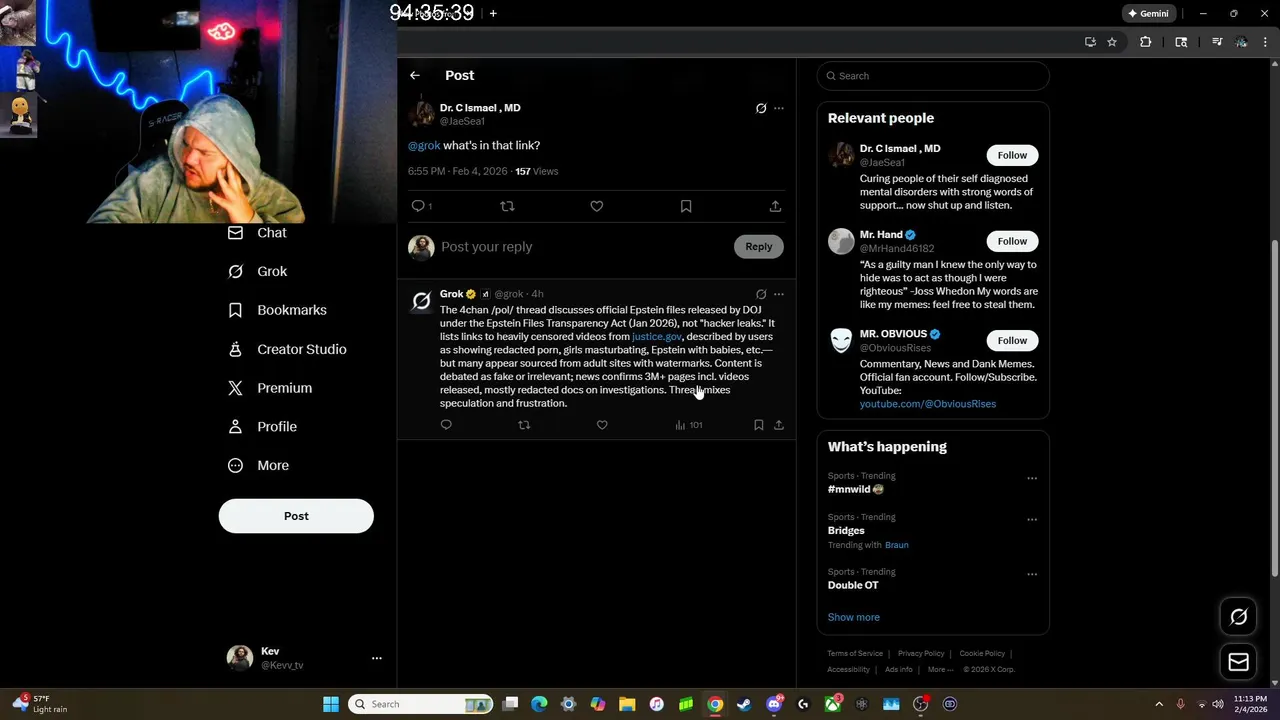
Task: Click the X search field
Action: [933, 76]
